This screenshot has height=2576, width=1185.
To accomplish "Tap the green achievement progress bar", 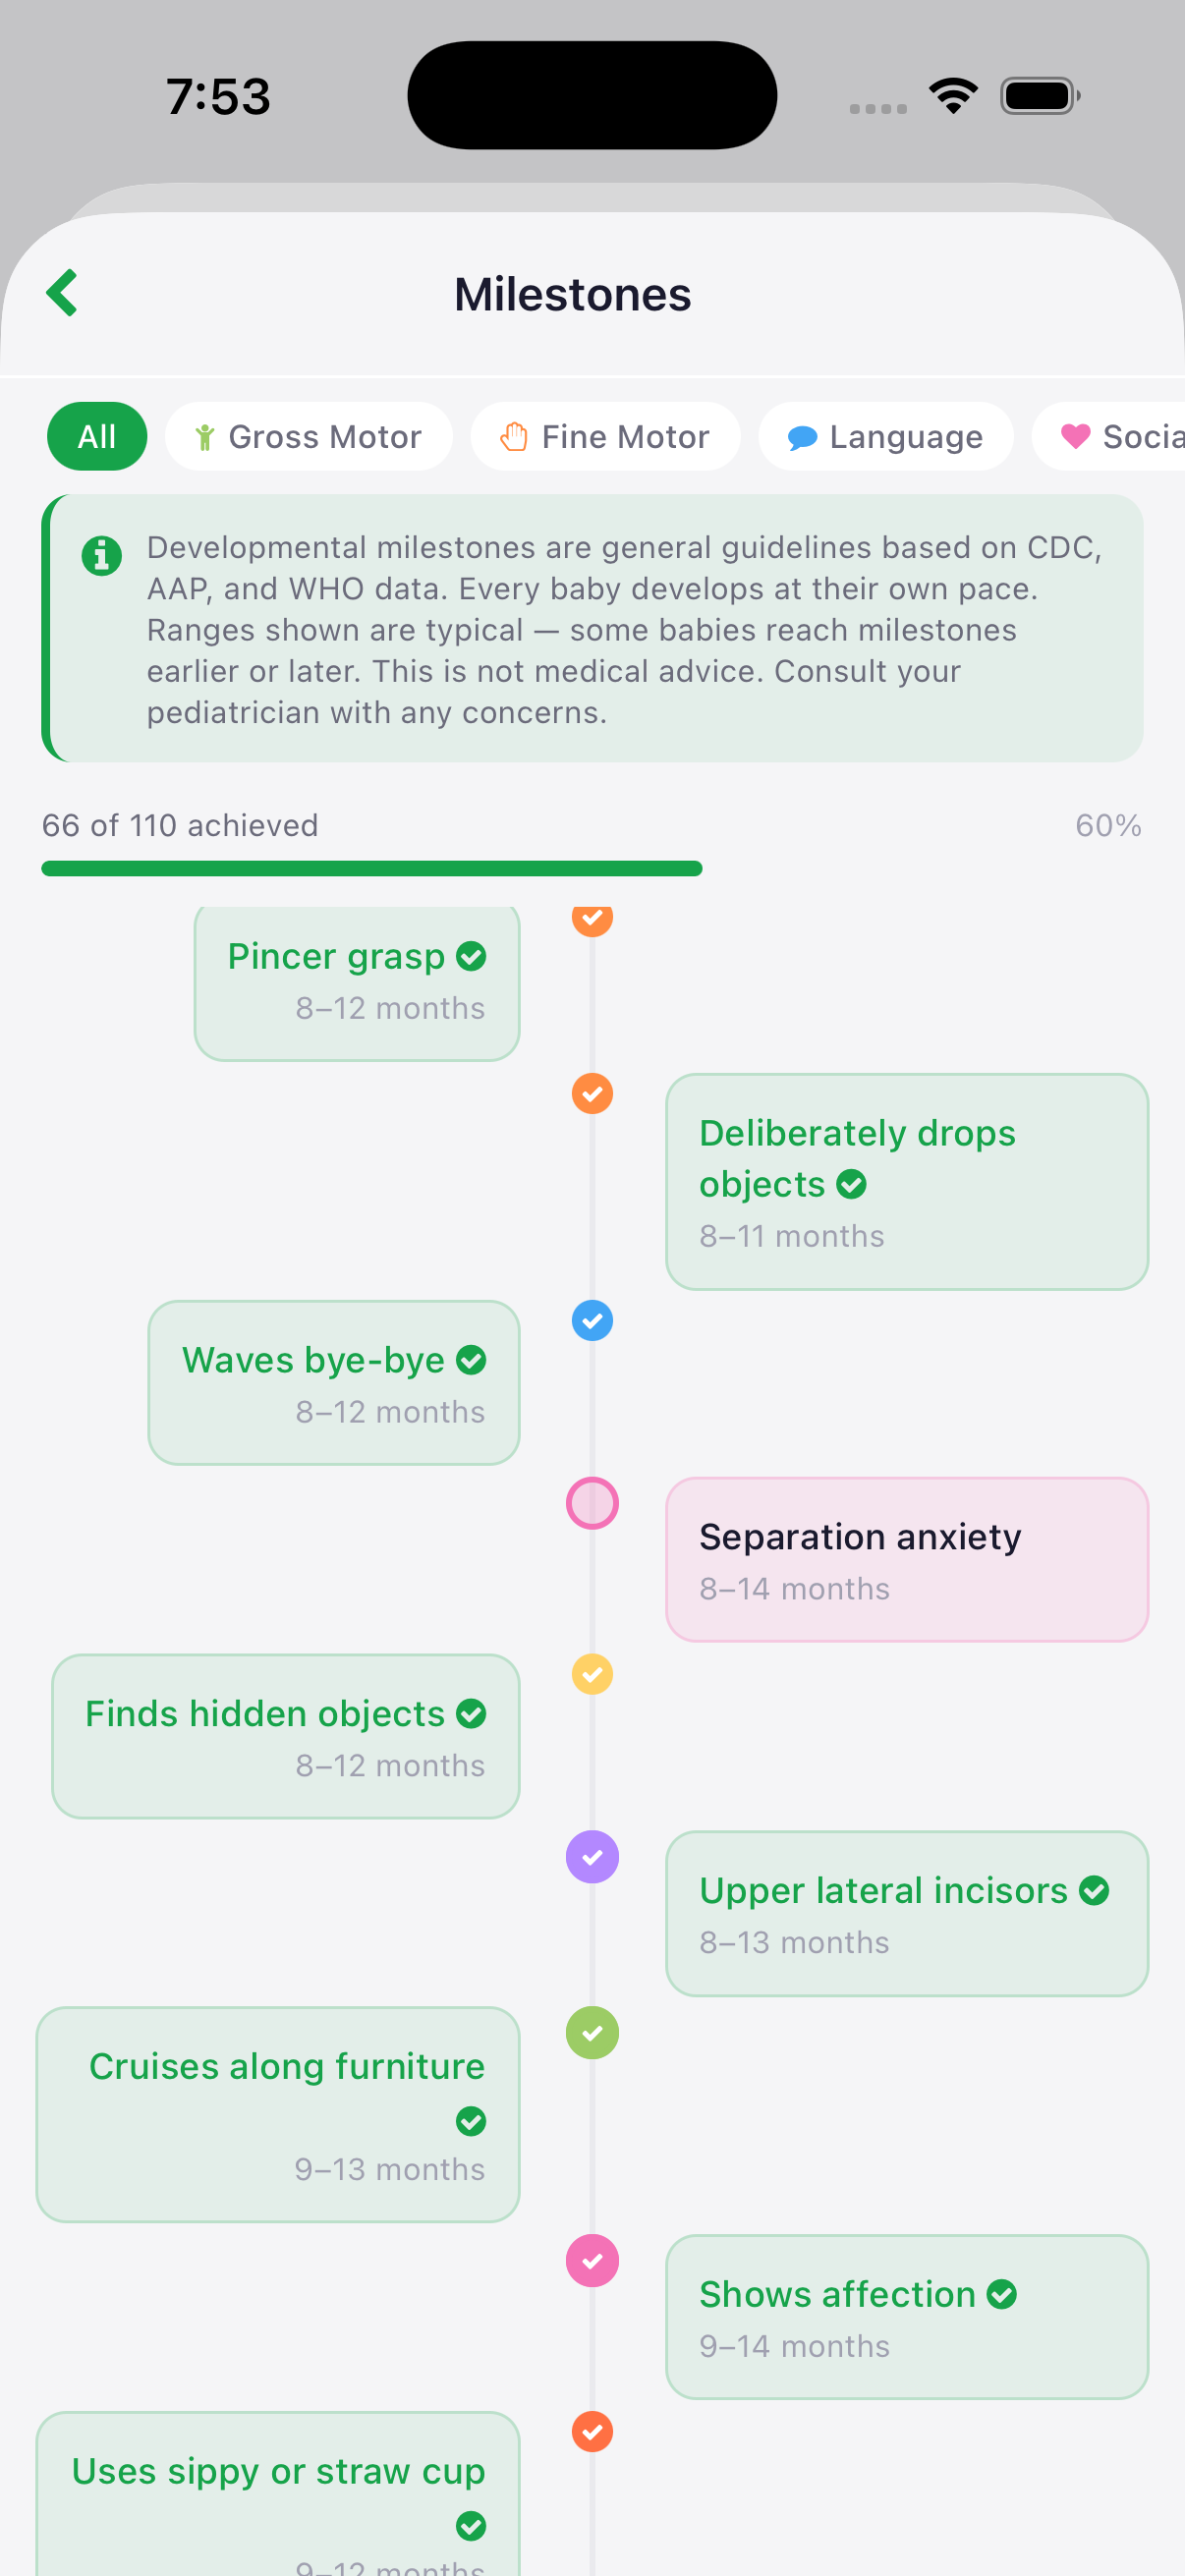I will click(x=372, y=868).
